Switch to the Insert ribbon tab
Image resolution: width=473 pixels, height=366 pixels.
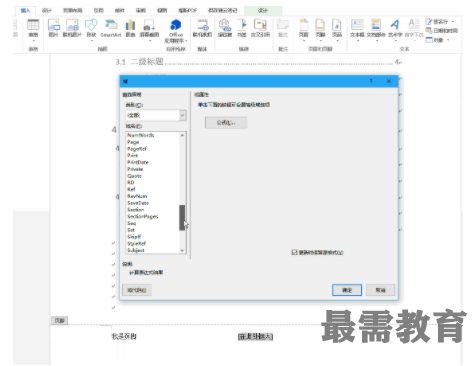25,10
